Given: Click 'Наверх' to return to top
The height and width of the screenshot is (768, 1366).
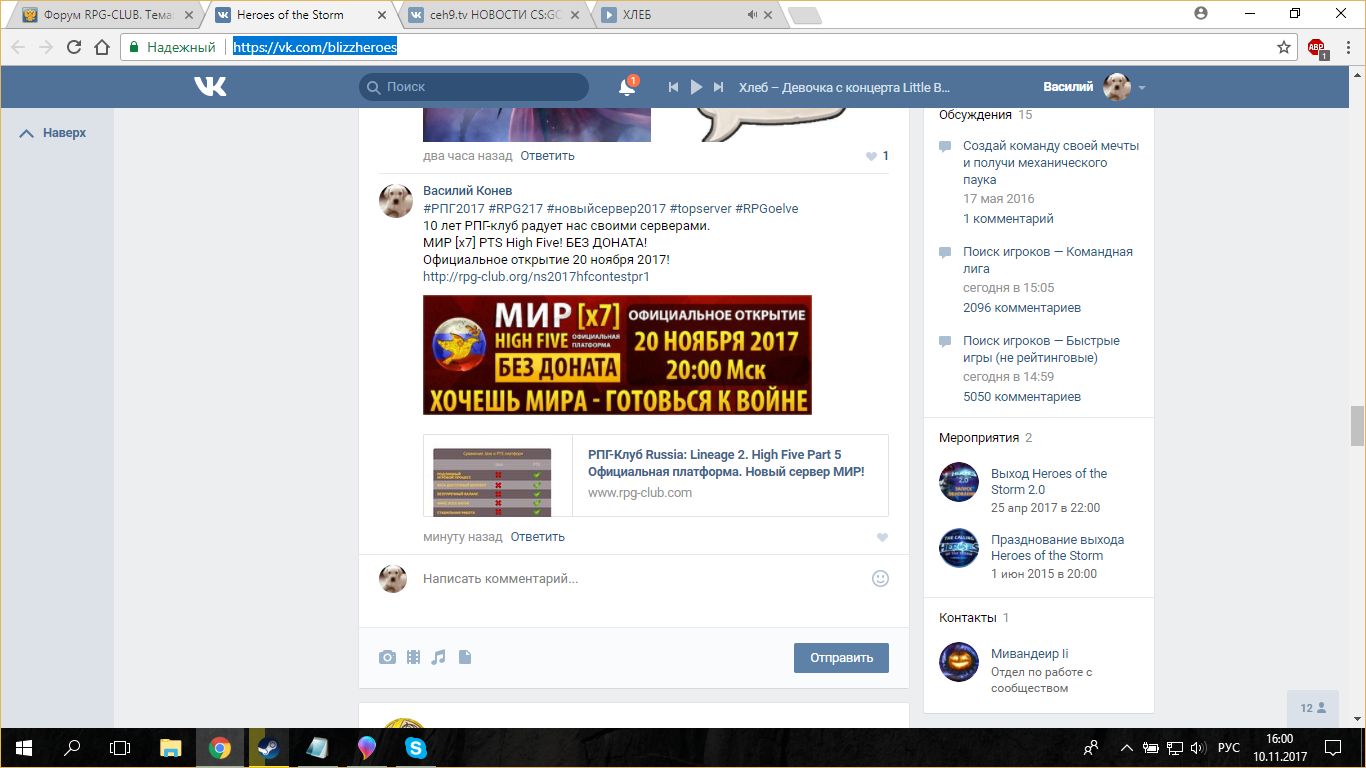Looking at the screenshot, I should pyautogui.click(x=54, y=133).
